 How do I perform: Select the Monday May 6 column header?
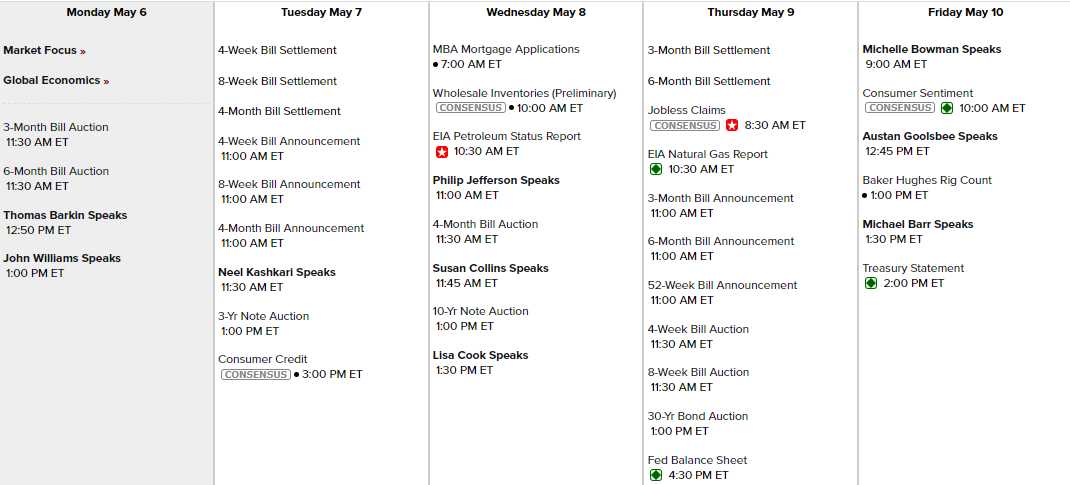tap(106, 13)
